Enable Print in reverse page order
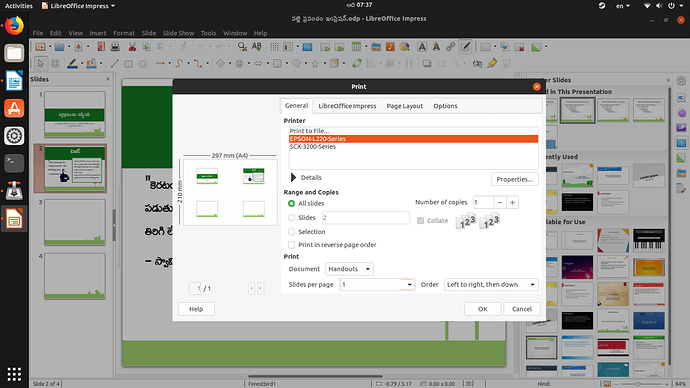690x388 pixels. pyautogui.click(x=291, y=245)
